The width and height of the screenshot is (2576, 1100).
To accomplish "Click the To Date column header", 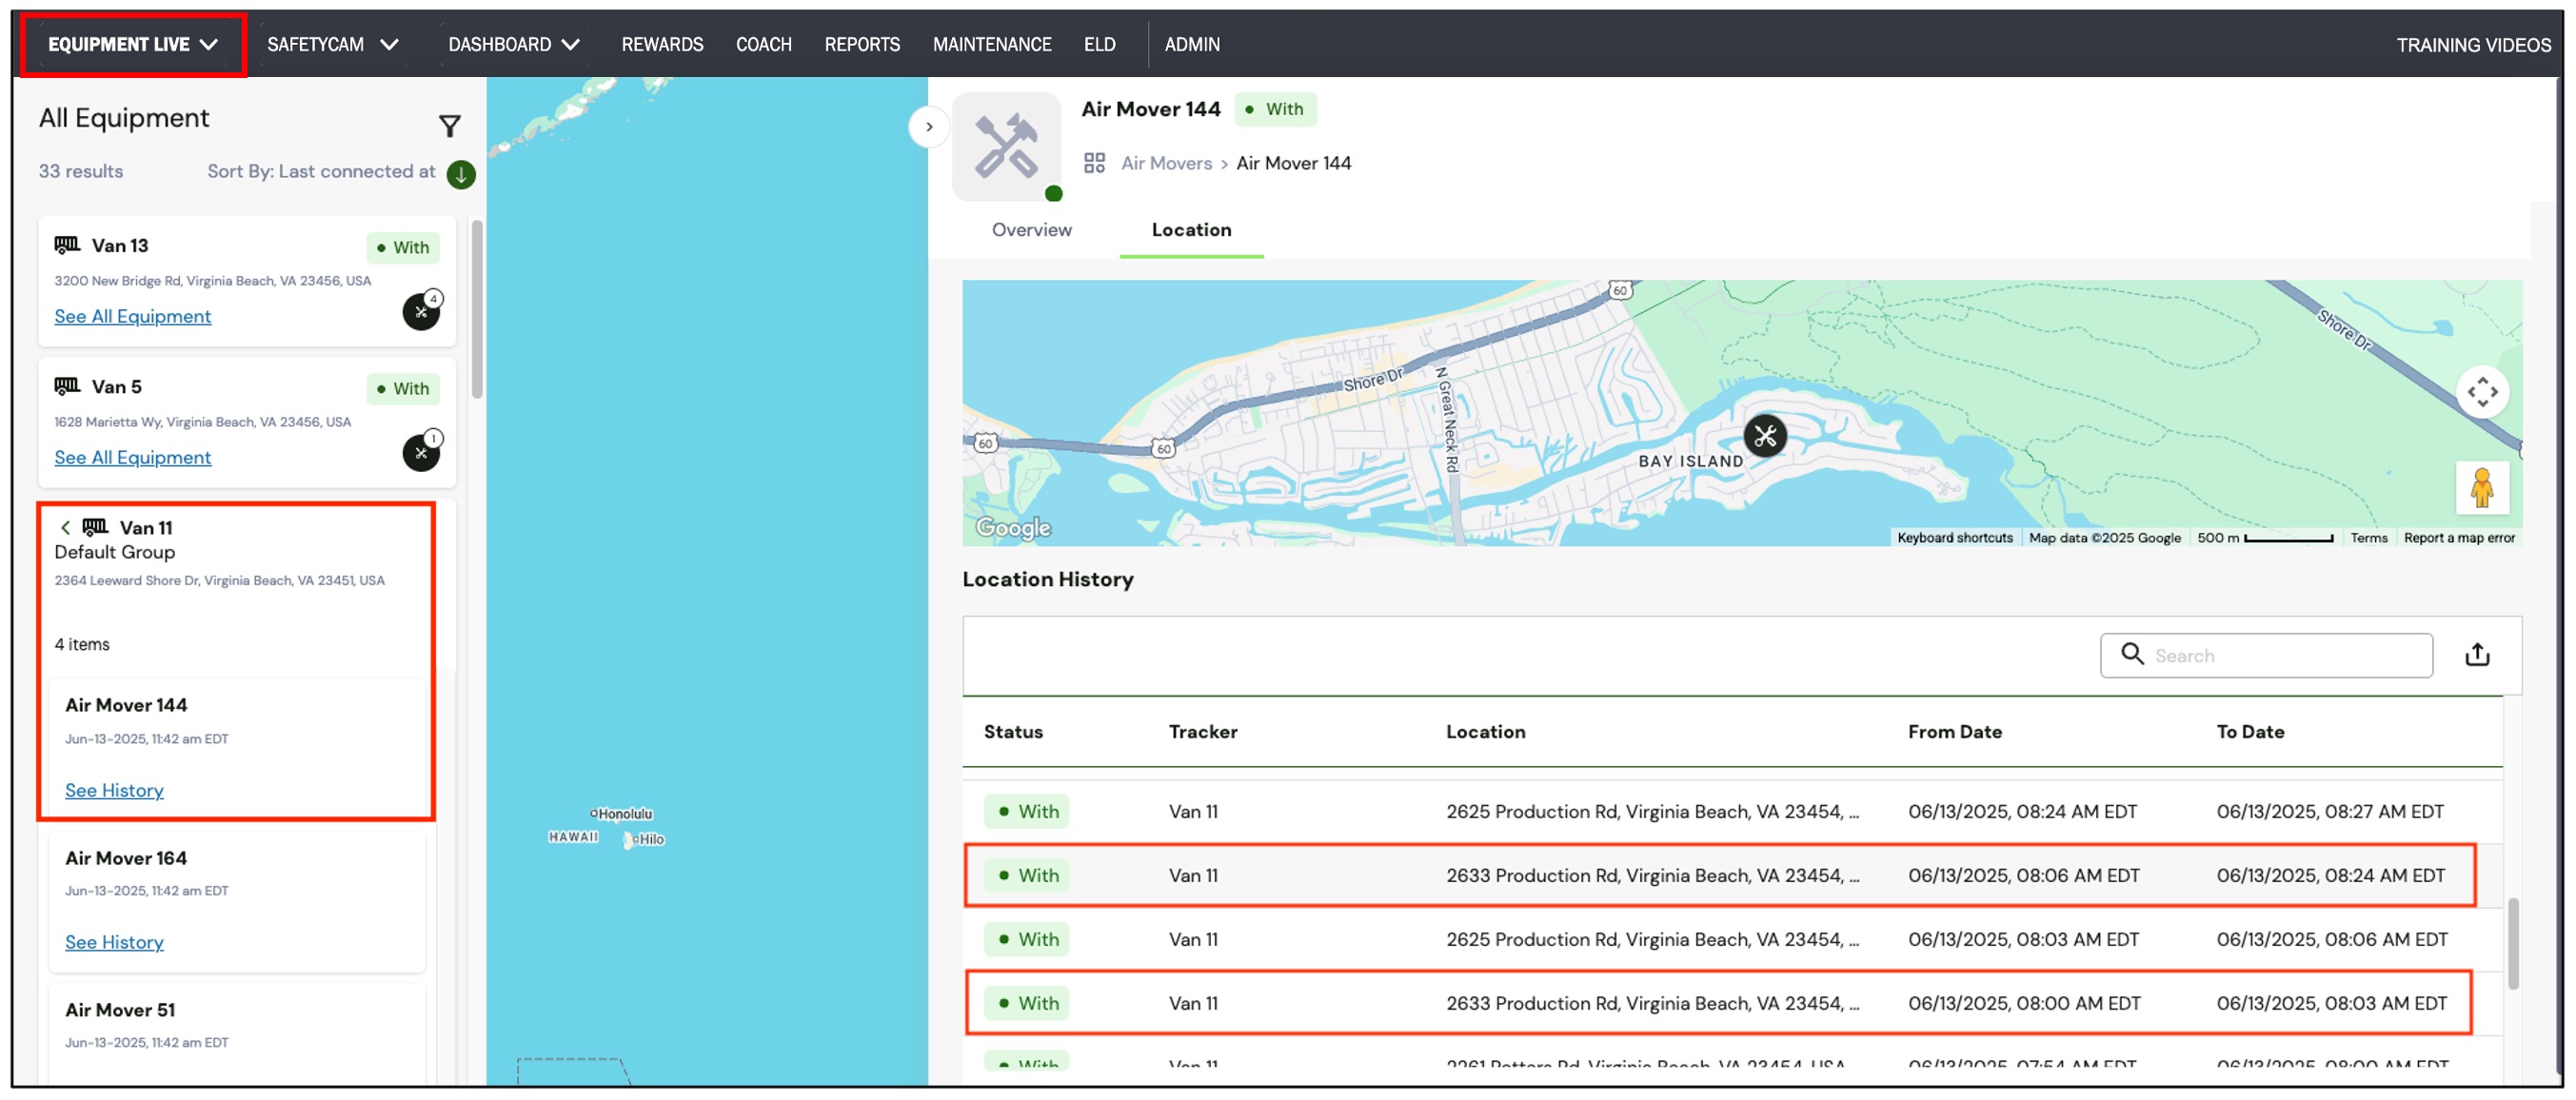I will pyautogui.click(x=2250, y=732).
